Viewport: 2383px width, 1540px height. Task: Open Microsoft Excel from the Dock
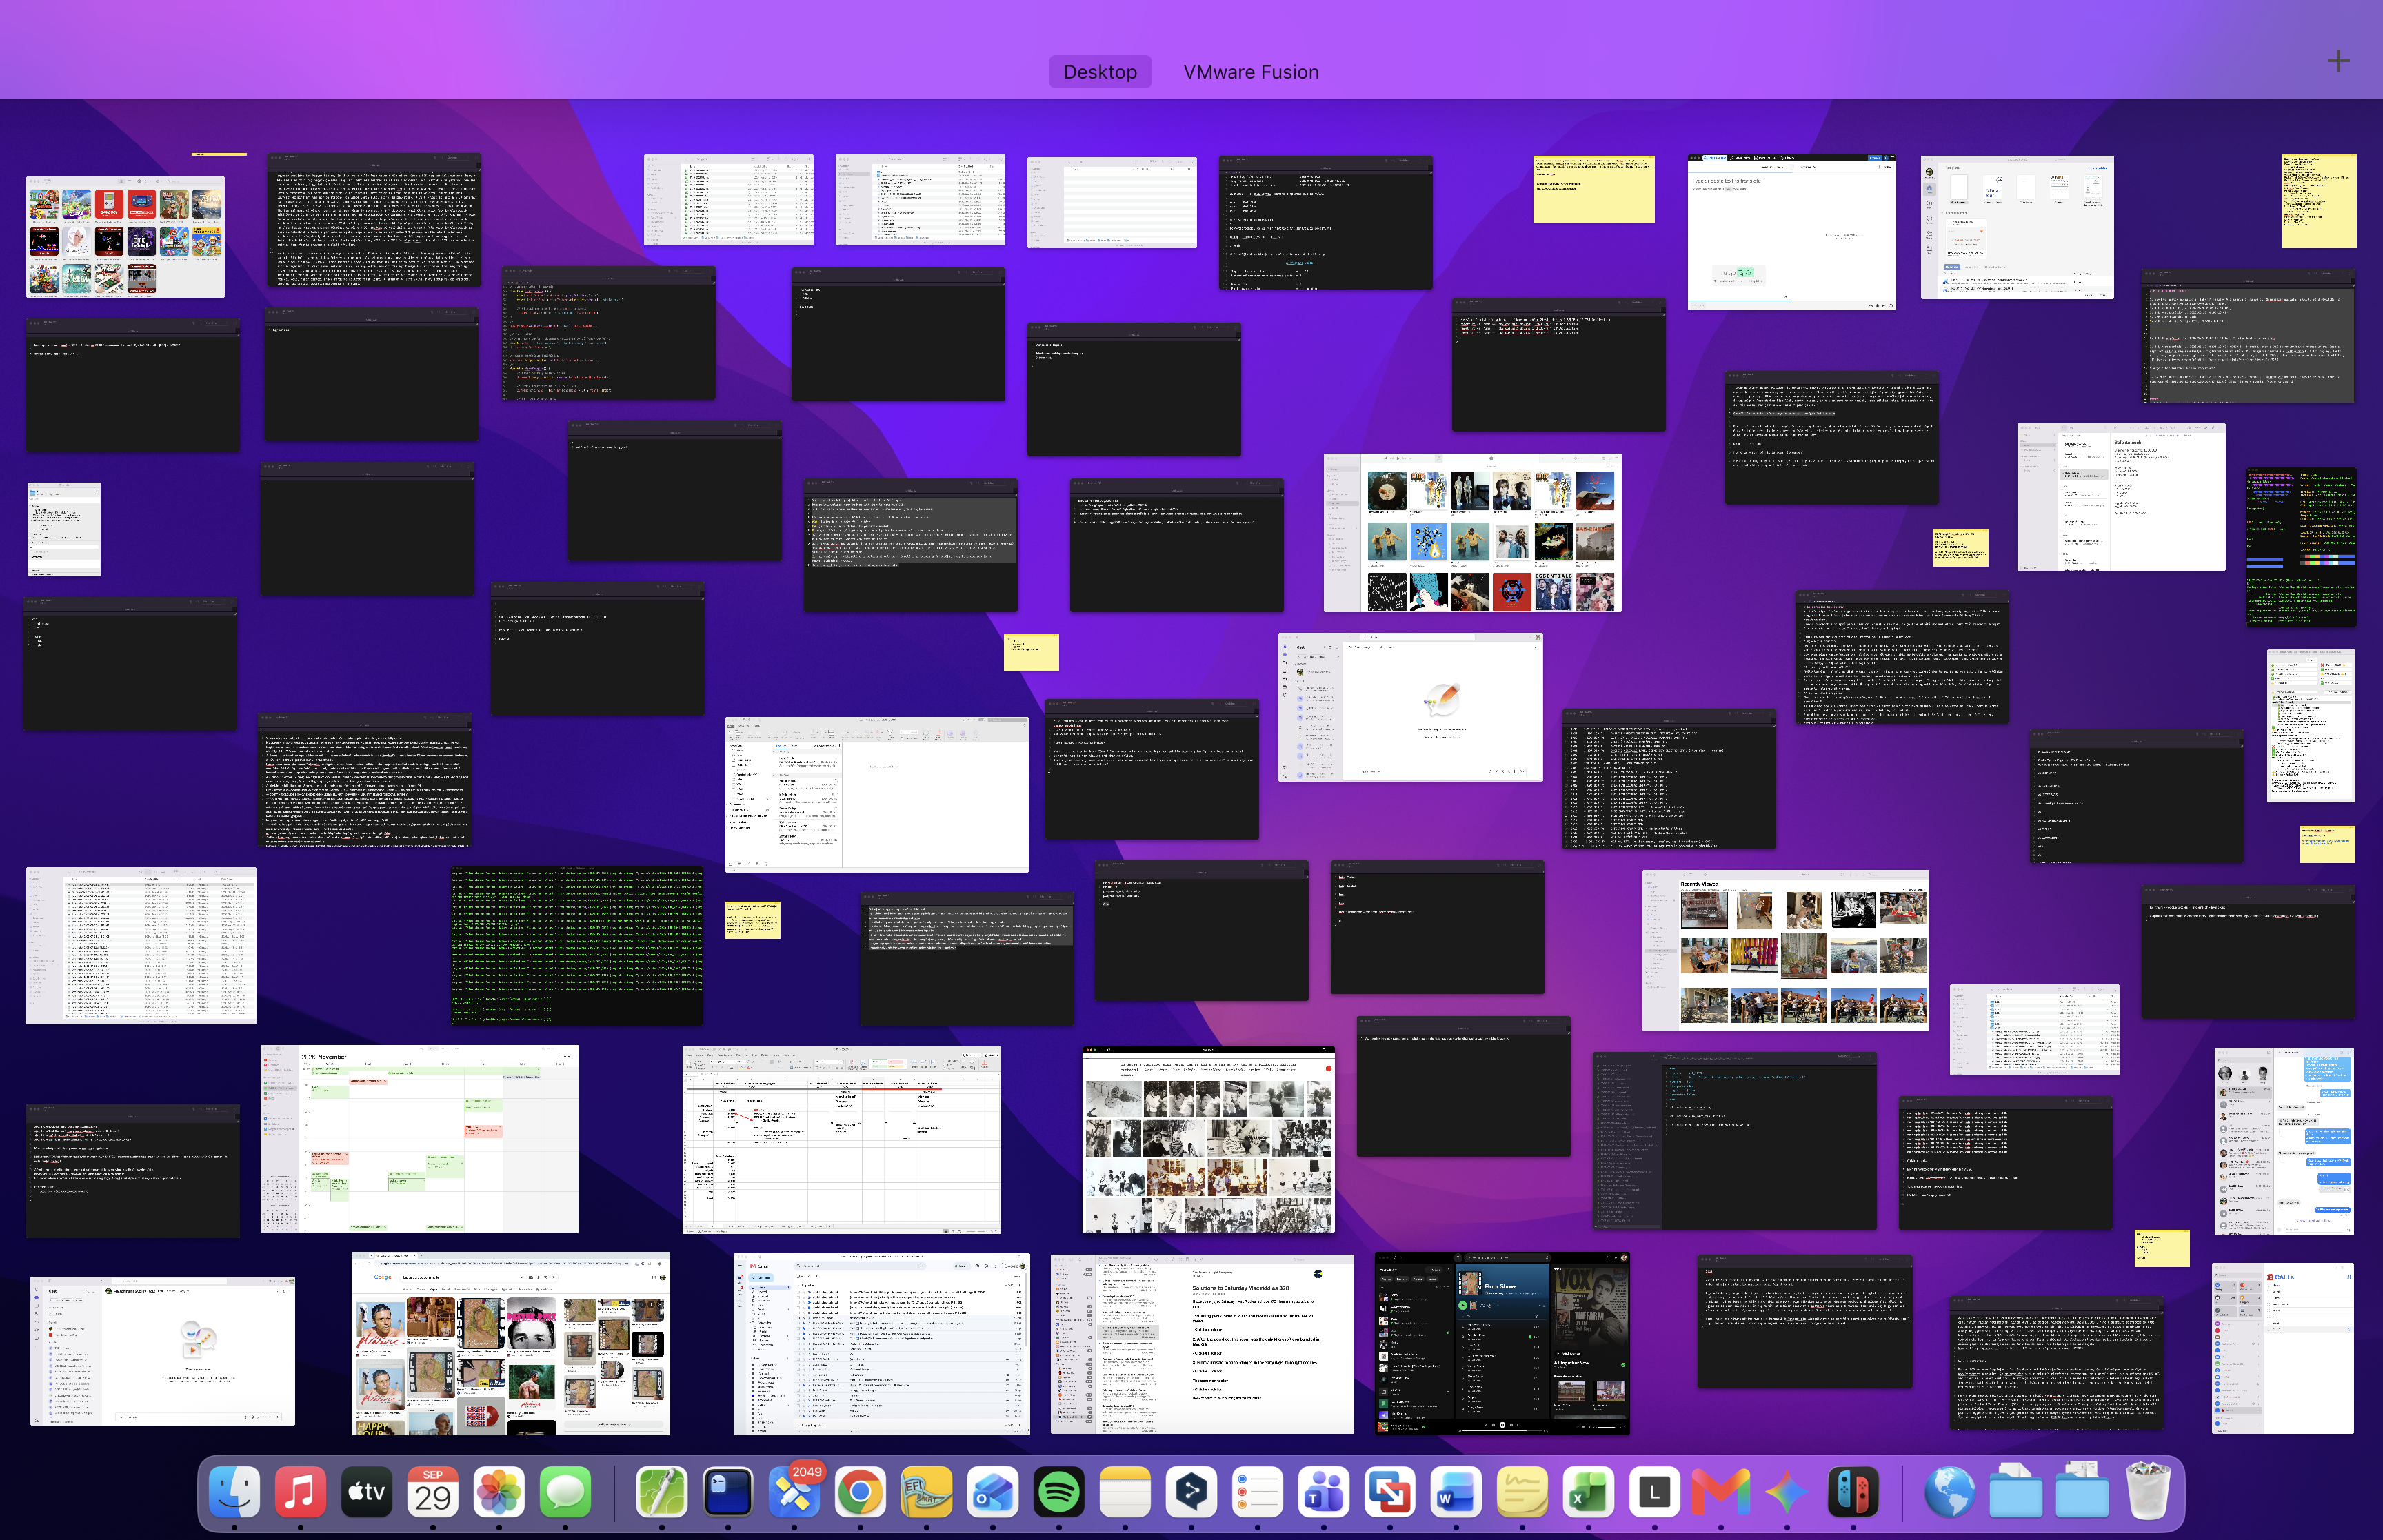point(1588,1493)
